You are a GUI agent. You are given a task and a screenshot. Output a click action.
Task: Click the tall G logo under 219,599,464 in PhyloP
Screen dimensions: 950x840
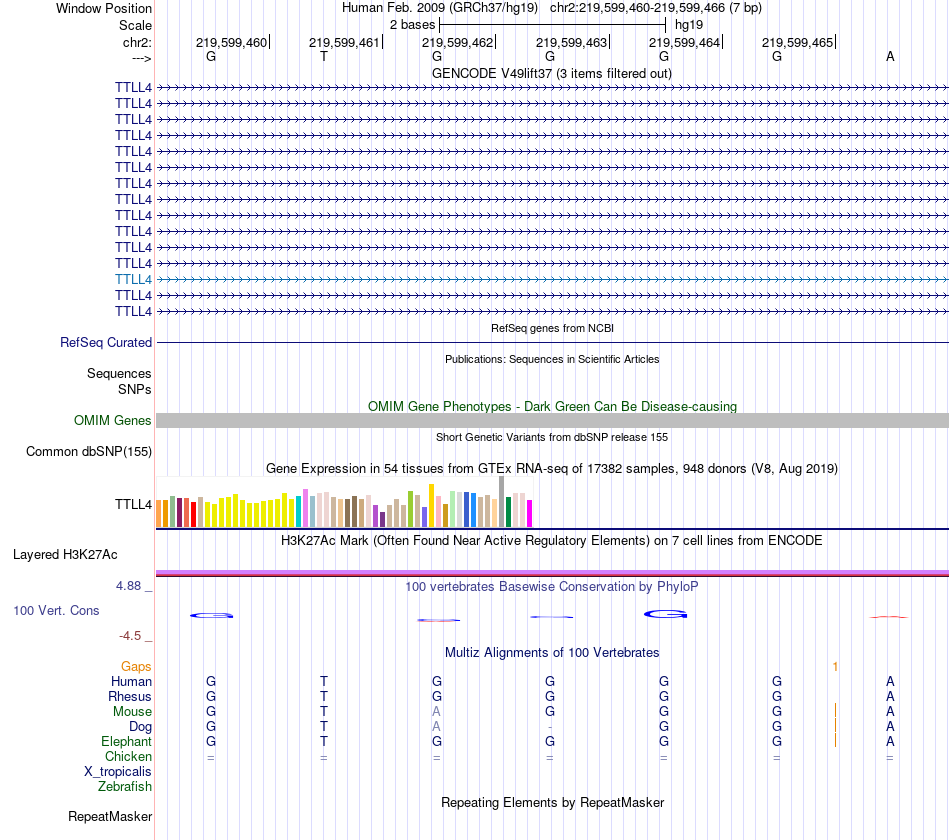point(665,615)
